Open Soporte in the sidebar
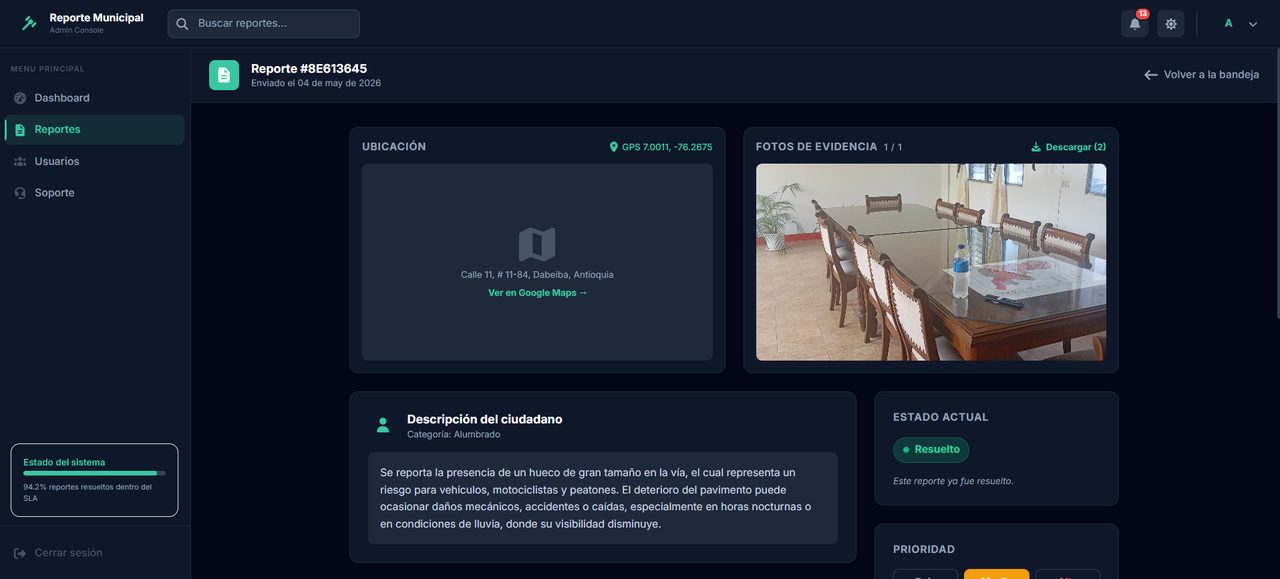The width and height of the screenshot is (1280, 579). (x=95, y=193)
